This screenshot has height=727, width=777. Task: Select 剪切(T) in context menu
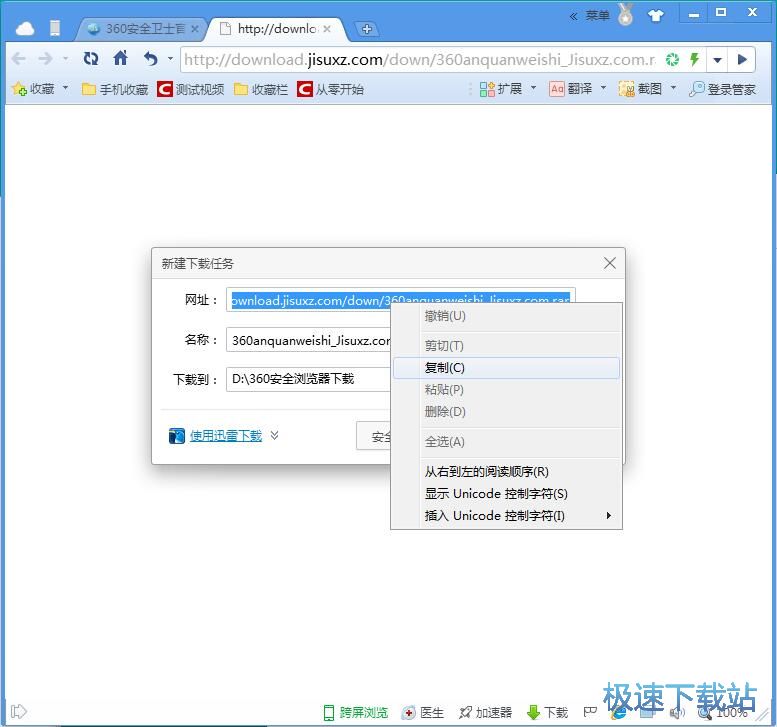click(x=506, y=345)
